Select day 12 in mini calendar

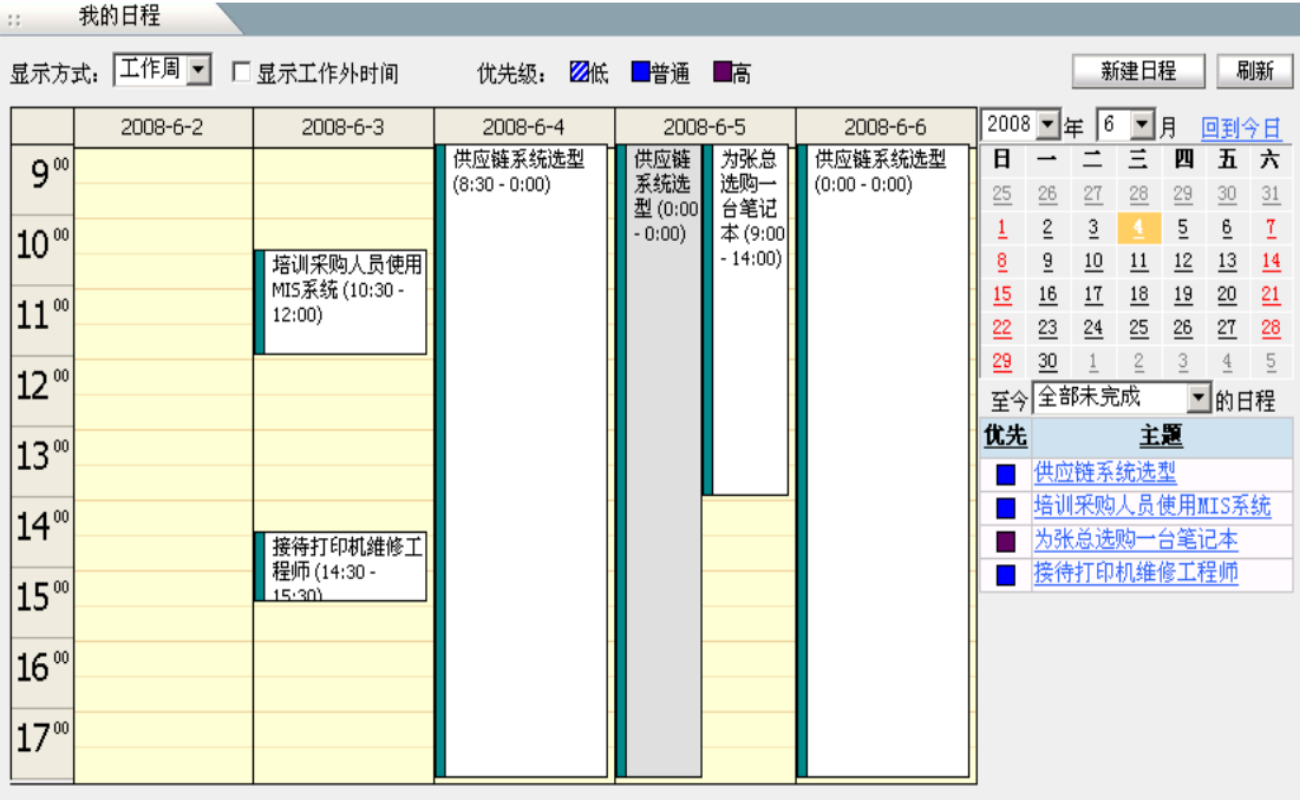(1183, 261)
